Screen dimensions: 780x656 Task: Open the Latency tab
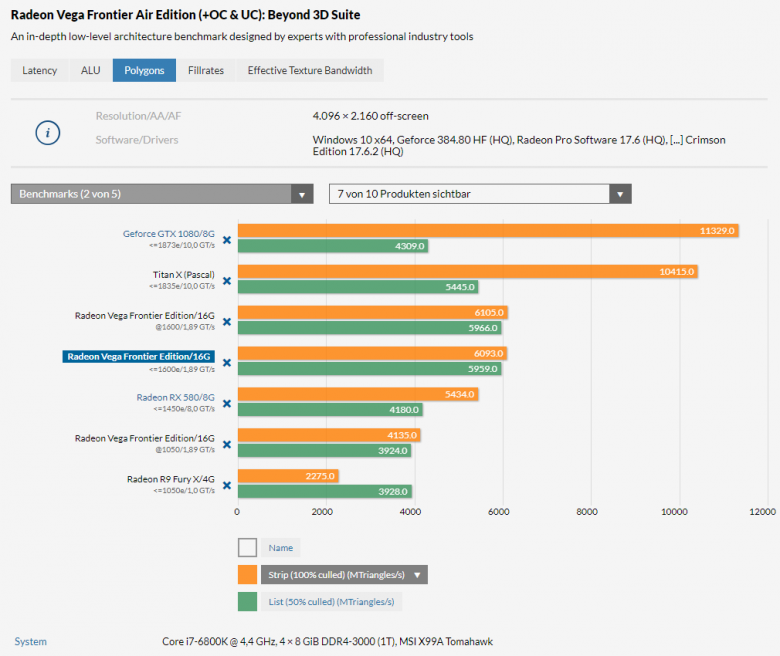39,70
